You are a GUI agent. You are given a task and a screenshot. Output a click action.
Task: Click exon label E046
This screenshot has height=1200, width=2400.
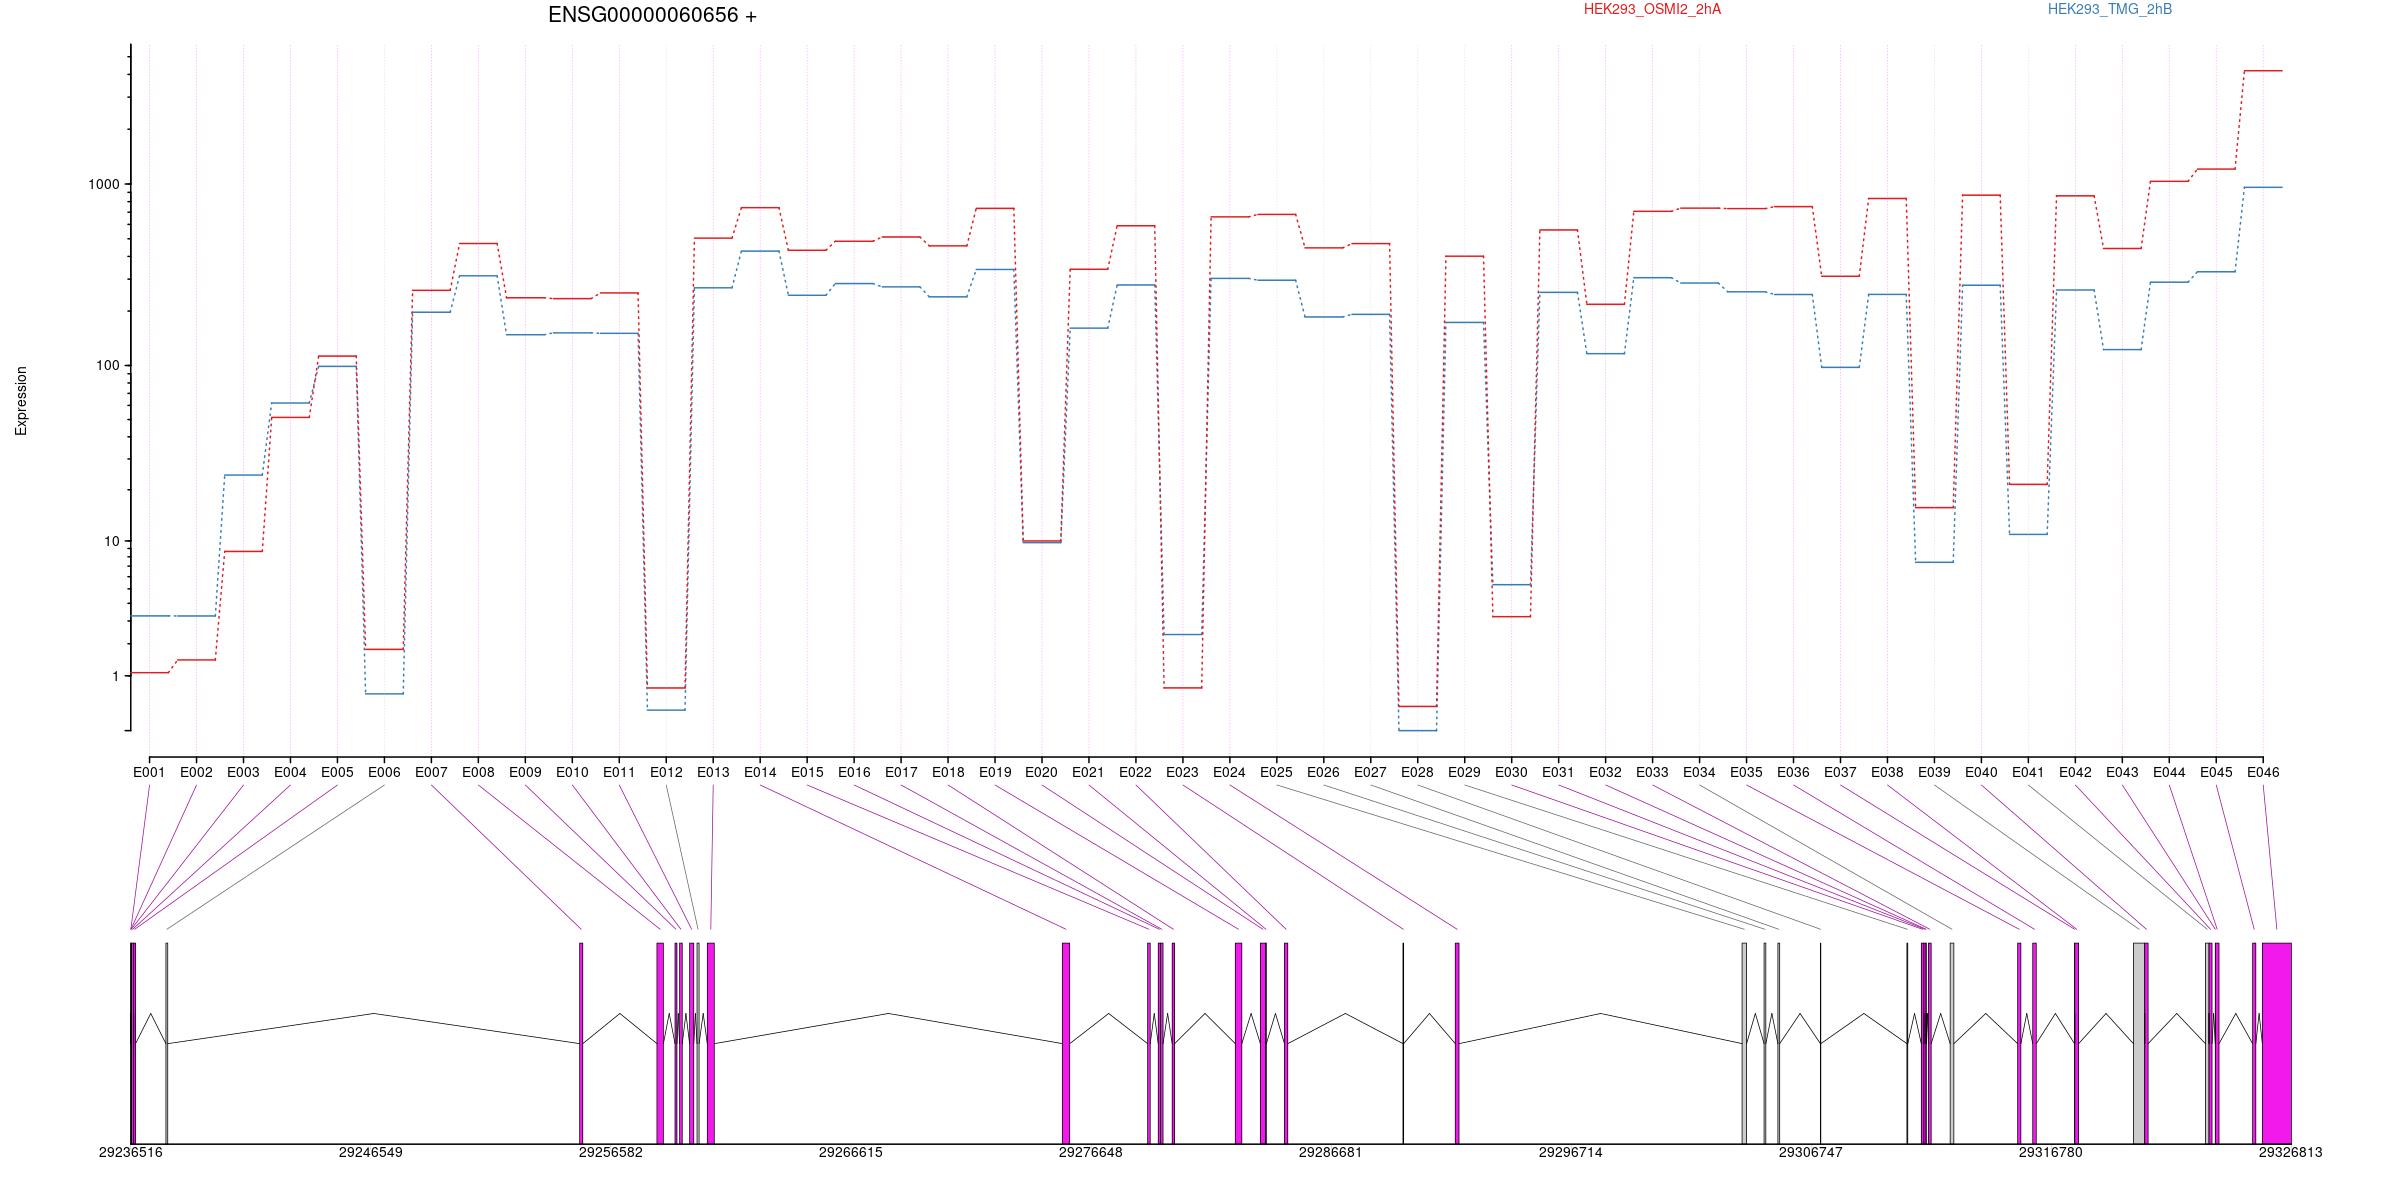point(2263,772)
